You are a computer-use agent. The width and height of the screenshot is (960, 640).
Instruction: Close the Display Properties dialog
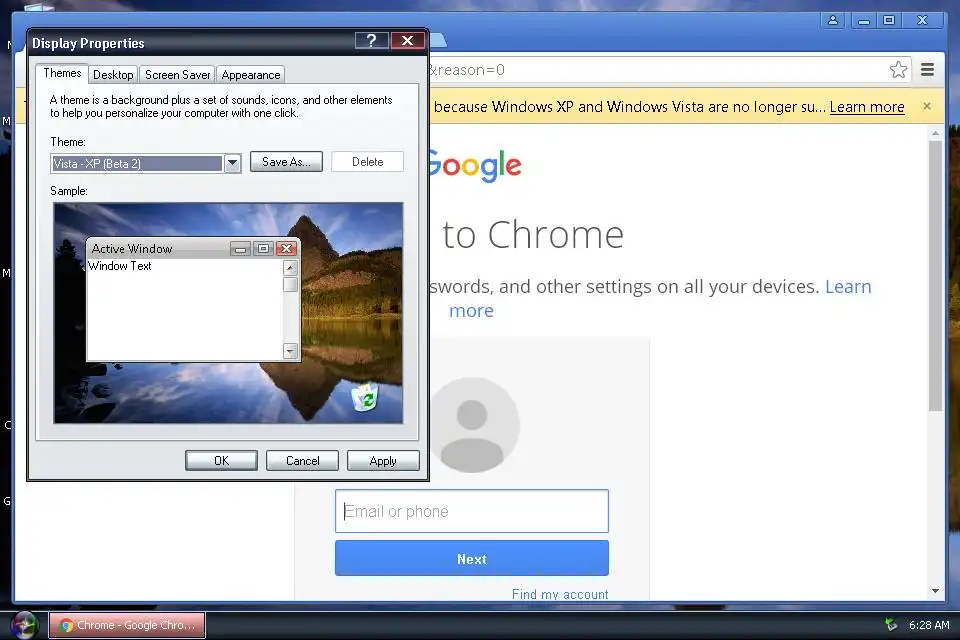point(407,41)
